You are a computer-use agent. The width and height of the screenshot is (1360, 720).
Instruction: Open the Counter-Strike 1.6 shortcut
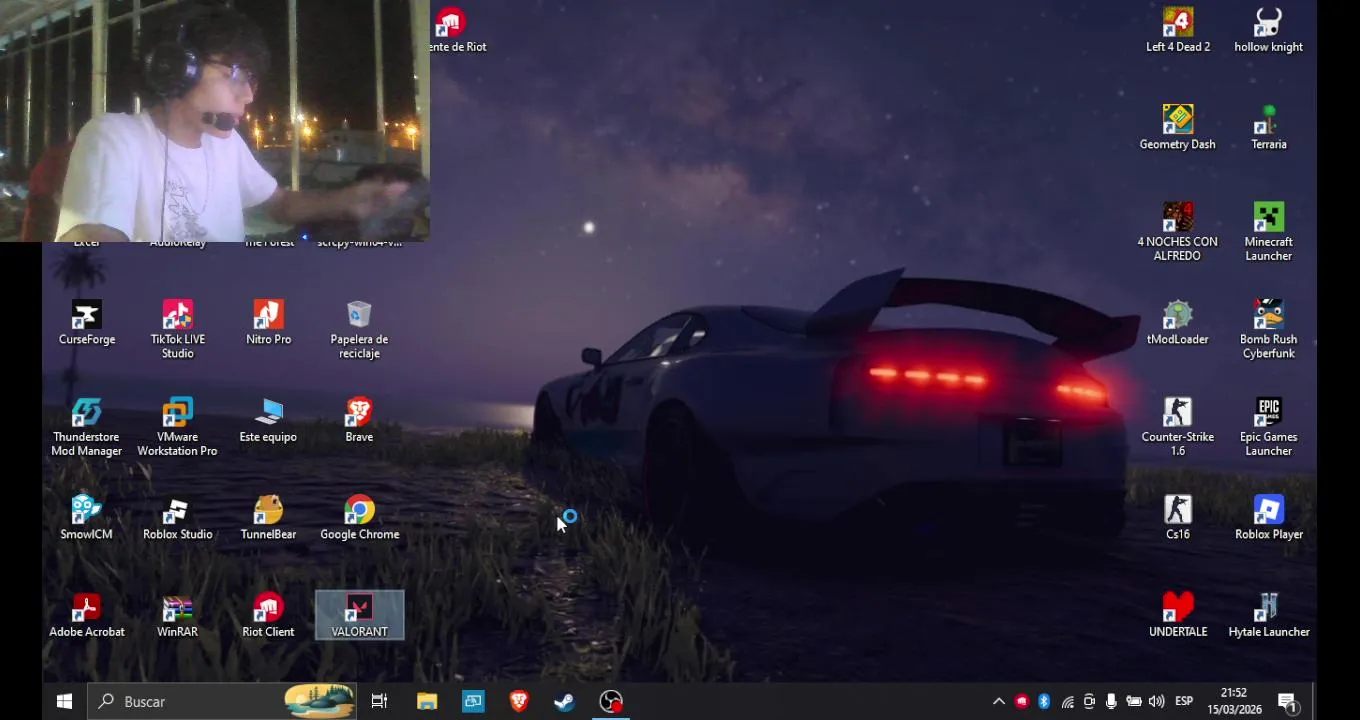coord(1178,427)
